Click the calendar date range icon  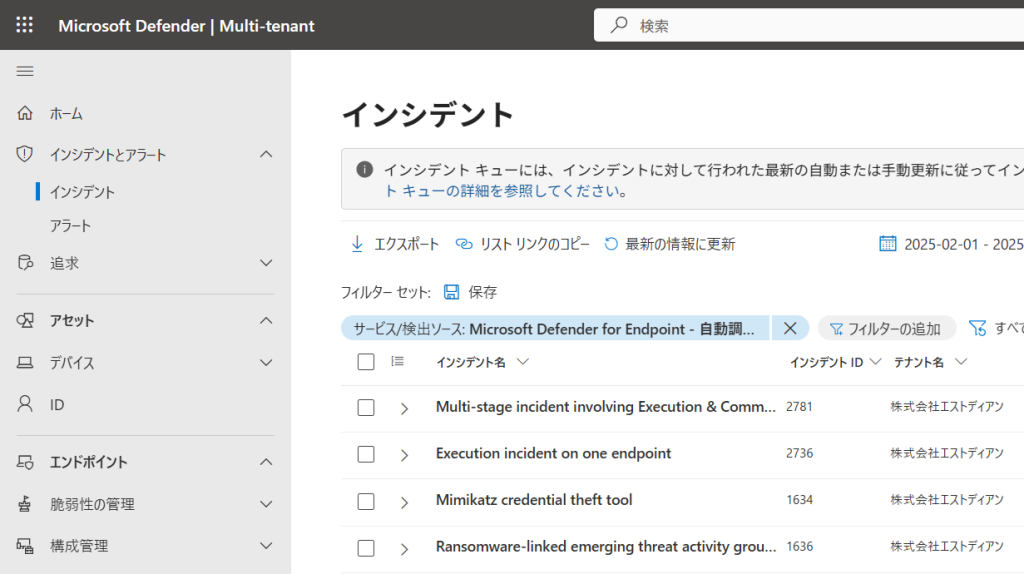tap(888, 244)
